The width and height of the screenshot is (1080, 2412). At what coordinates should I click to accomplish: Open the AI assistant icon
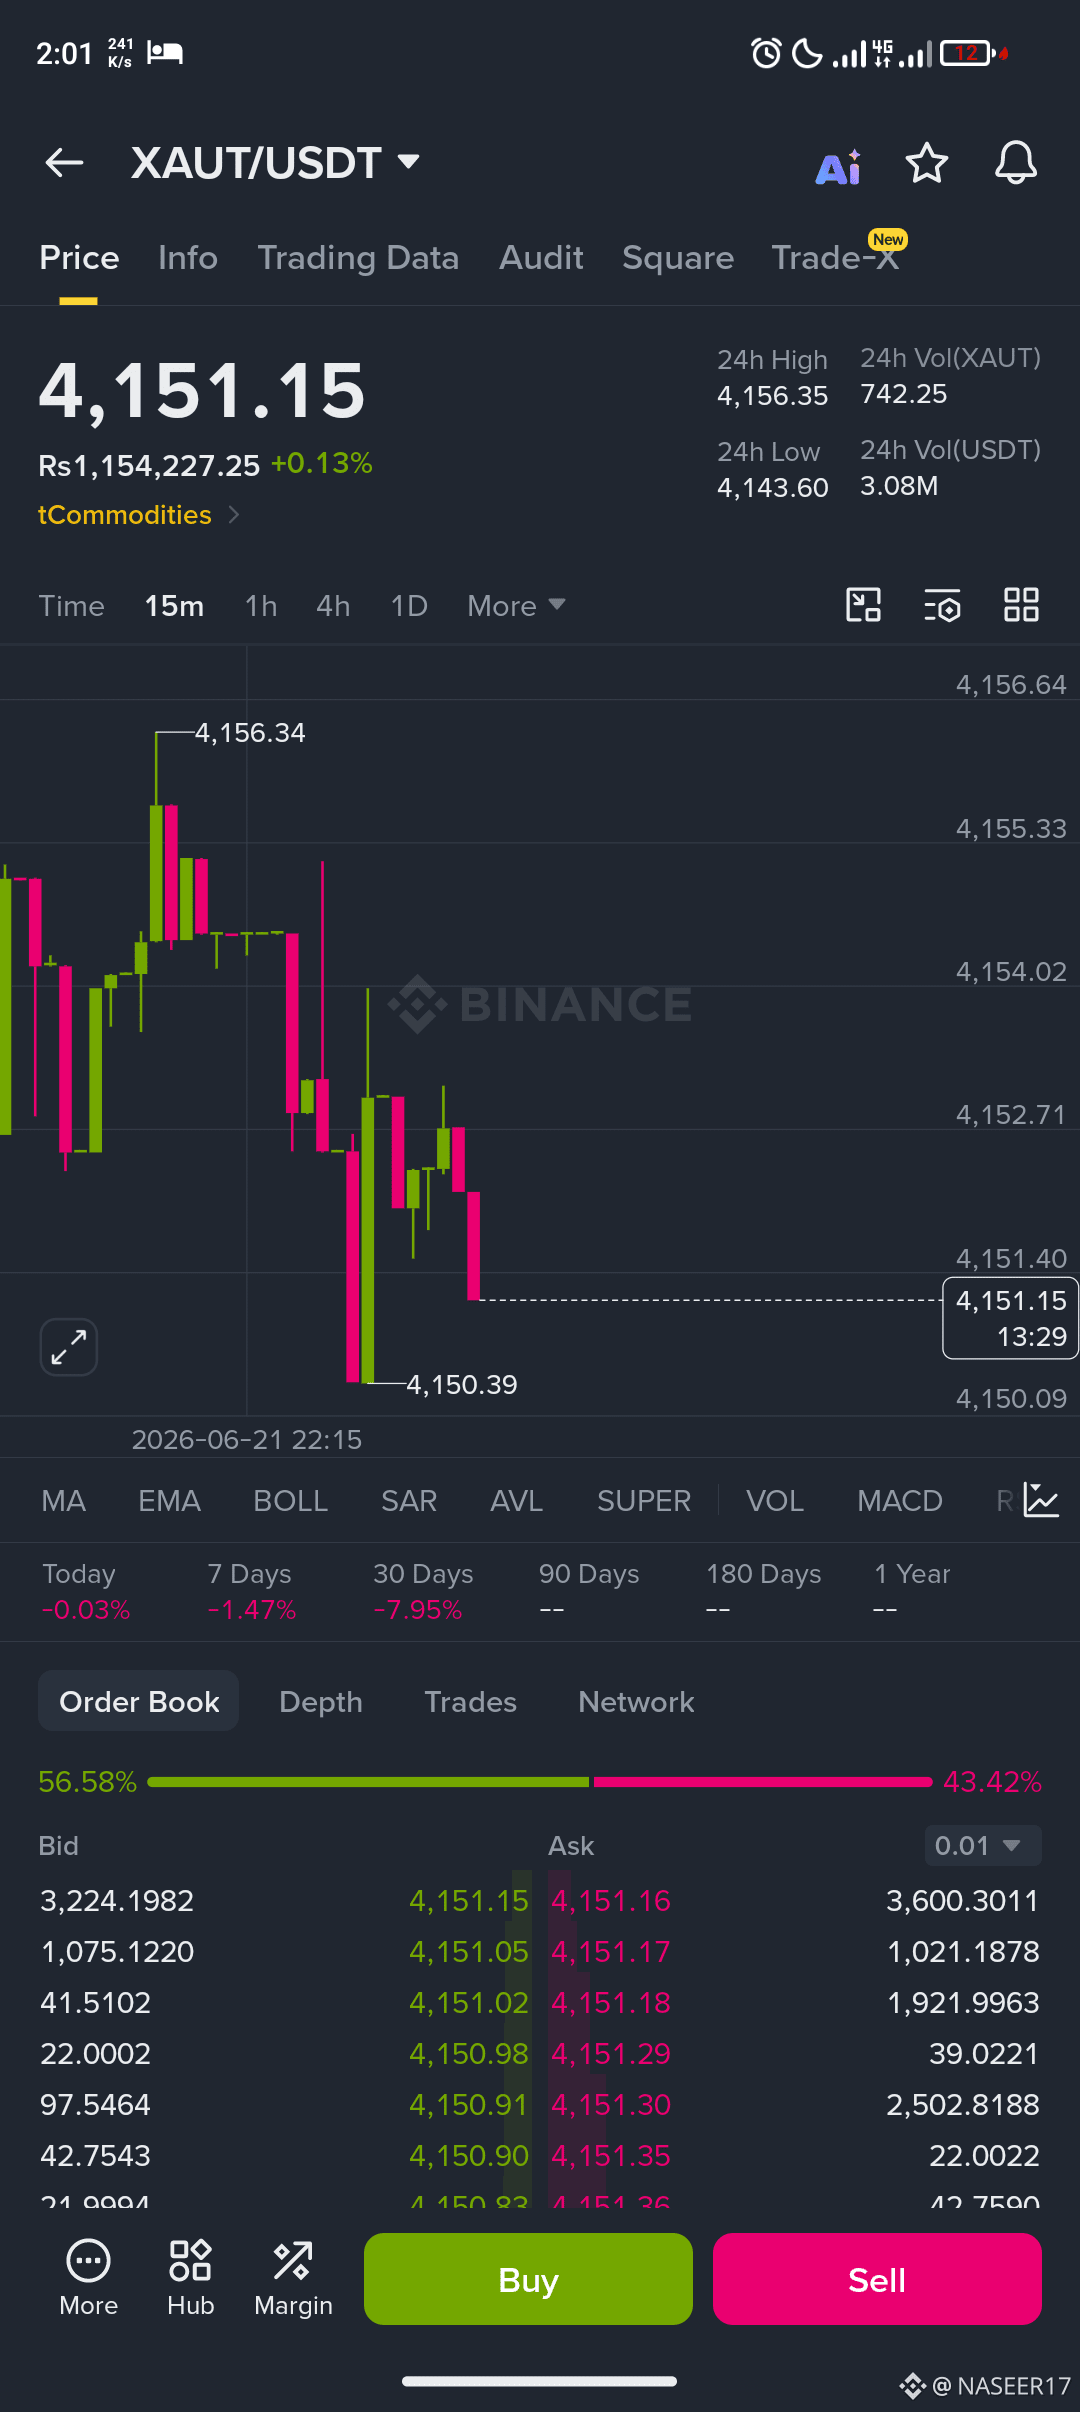(x=838, y=167)
